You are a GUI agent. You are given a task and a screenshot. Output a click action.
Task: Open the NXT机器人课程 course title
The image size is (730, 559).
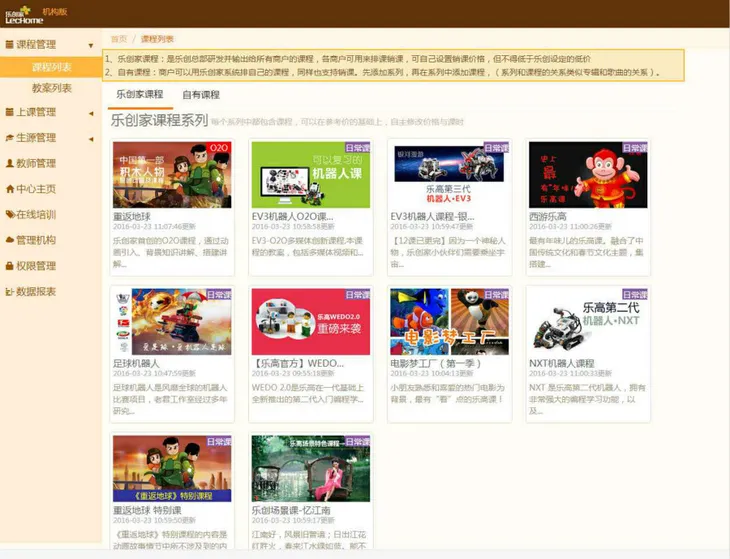click(x=561, y=364)
